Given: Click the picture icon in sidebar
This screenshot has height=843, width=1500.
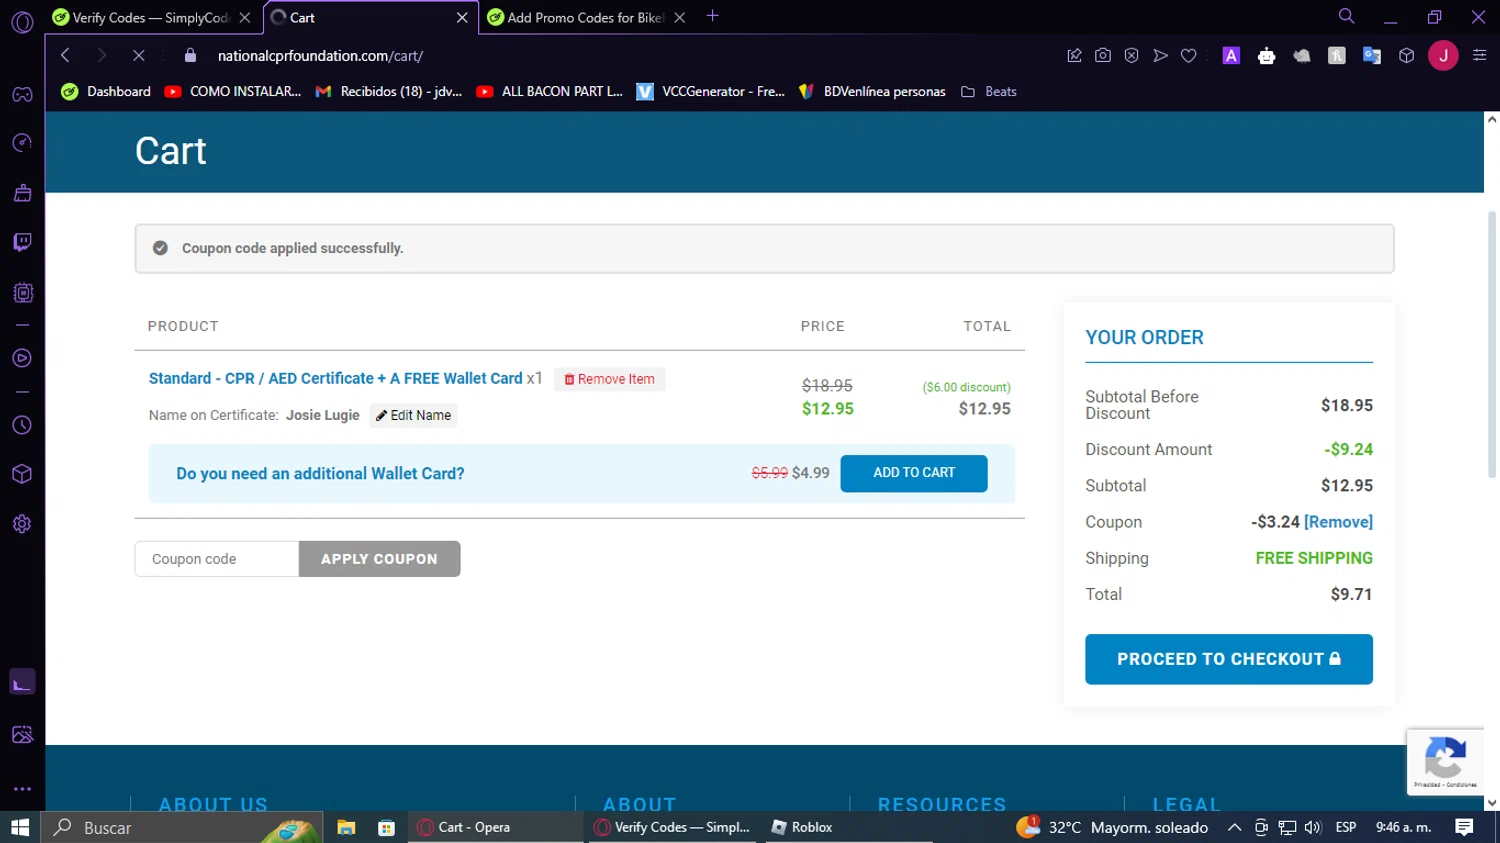Looking at the screenshot, I should click(x=22, y=734).
